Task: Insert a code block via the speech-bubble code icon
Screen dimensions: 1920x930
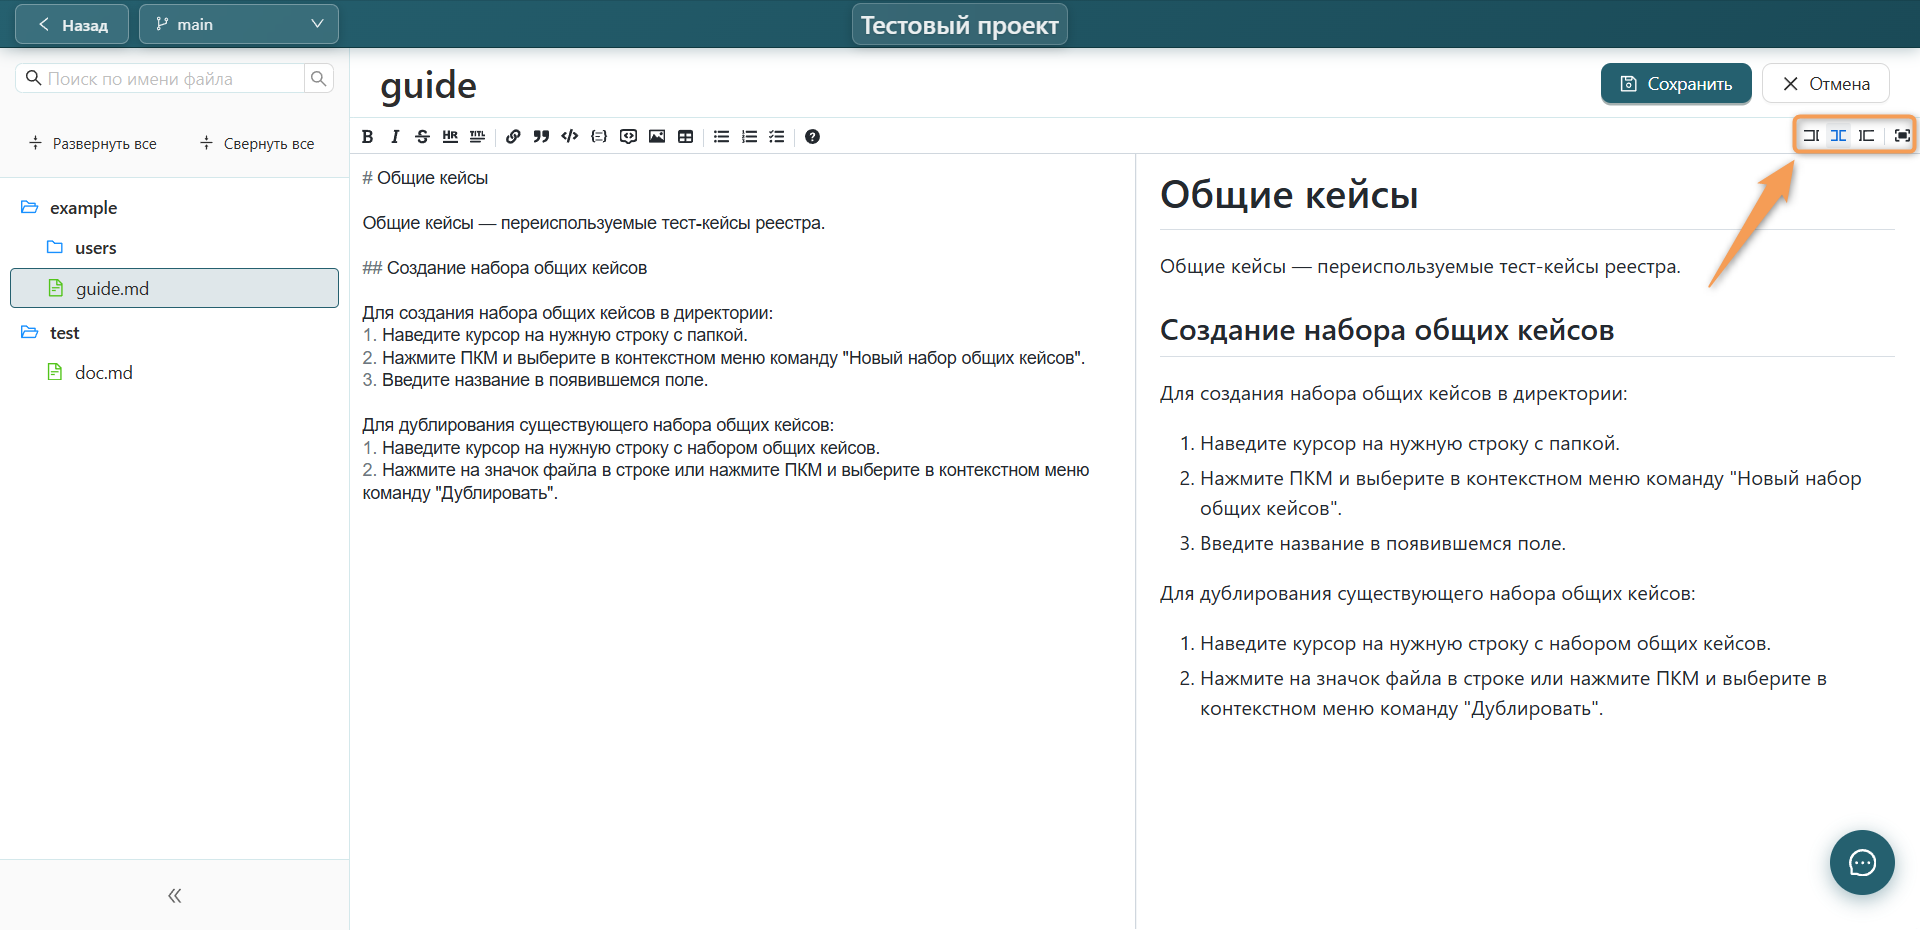Action: point(628,137)
